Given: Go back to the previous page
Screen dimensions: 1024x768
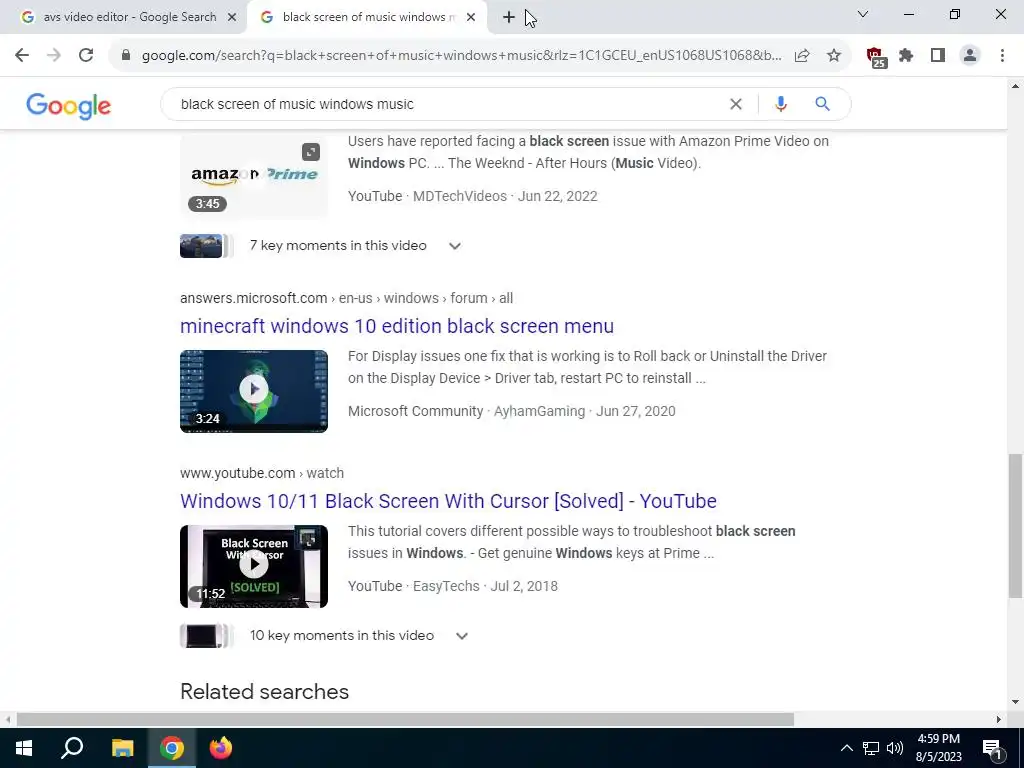Looking at the screenshot, I should (x=22, y=56).
